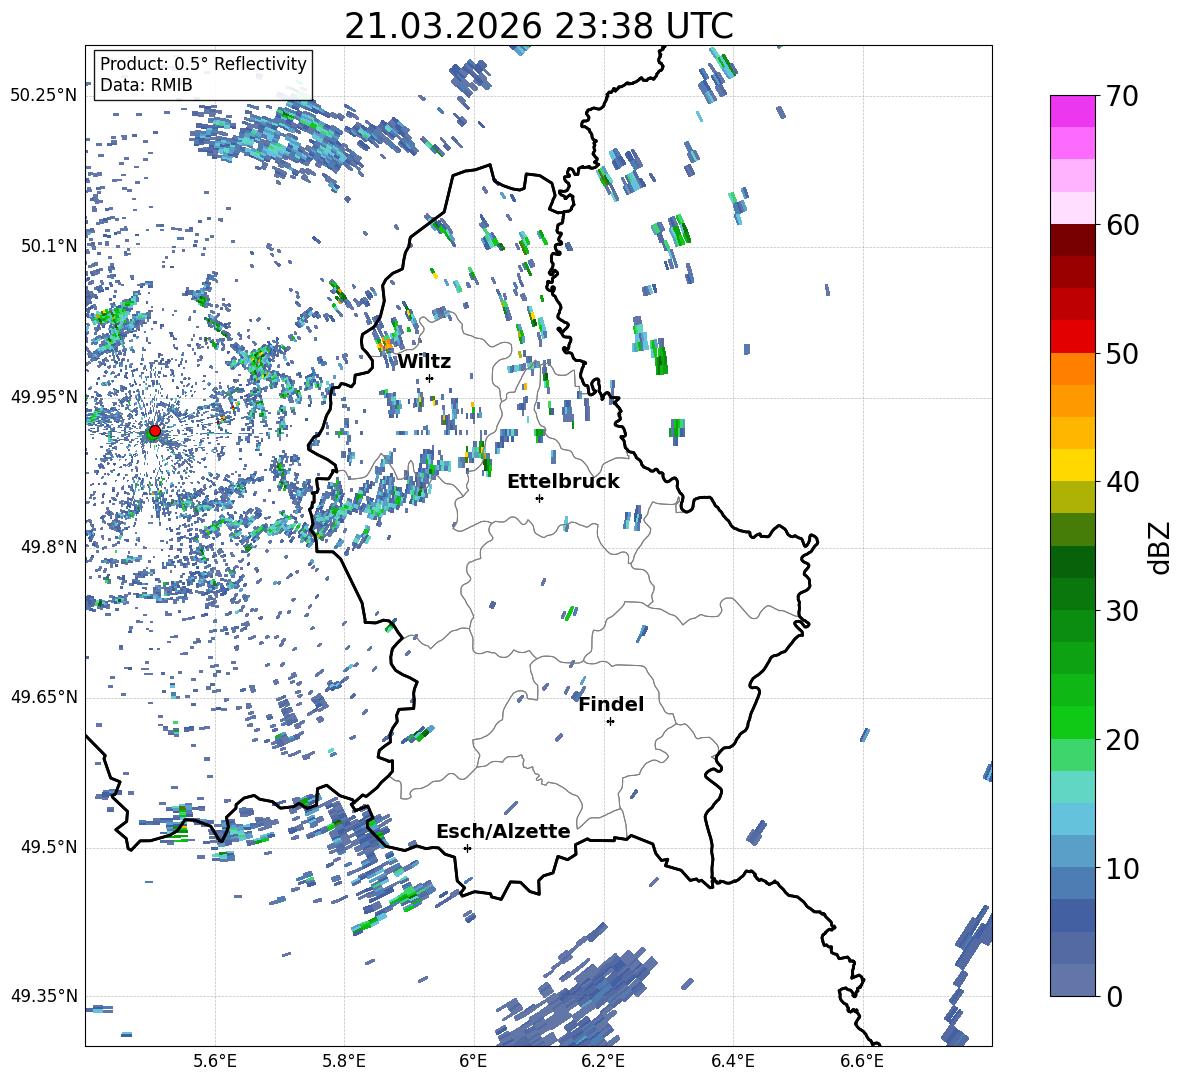The width and height of the screenshot is (1184, 1081).
Task: Click the dBZ colorbar axis label
Action: click(1159, 546)
